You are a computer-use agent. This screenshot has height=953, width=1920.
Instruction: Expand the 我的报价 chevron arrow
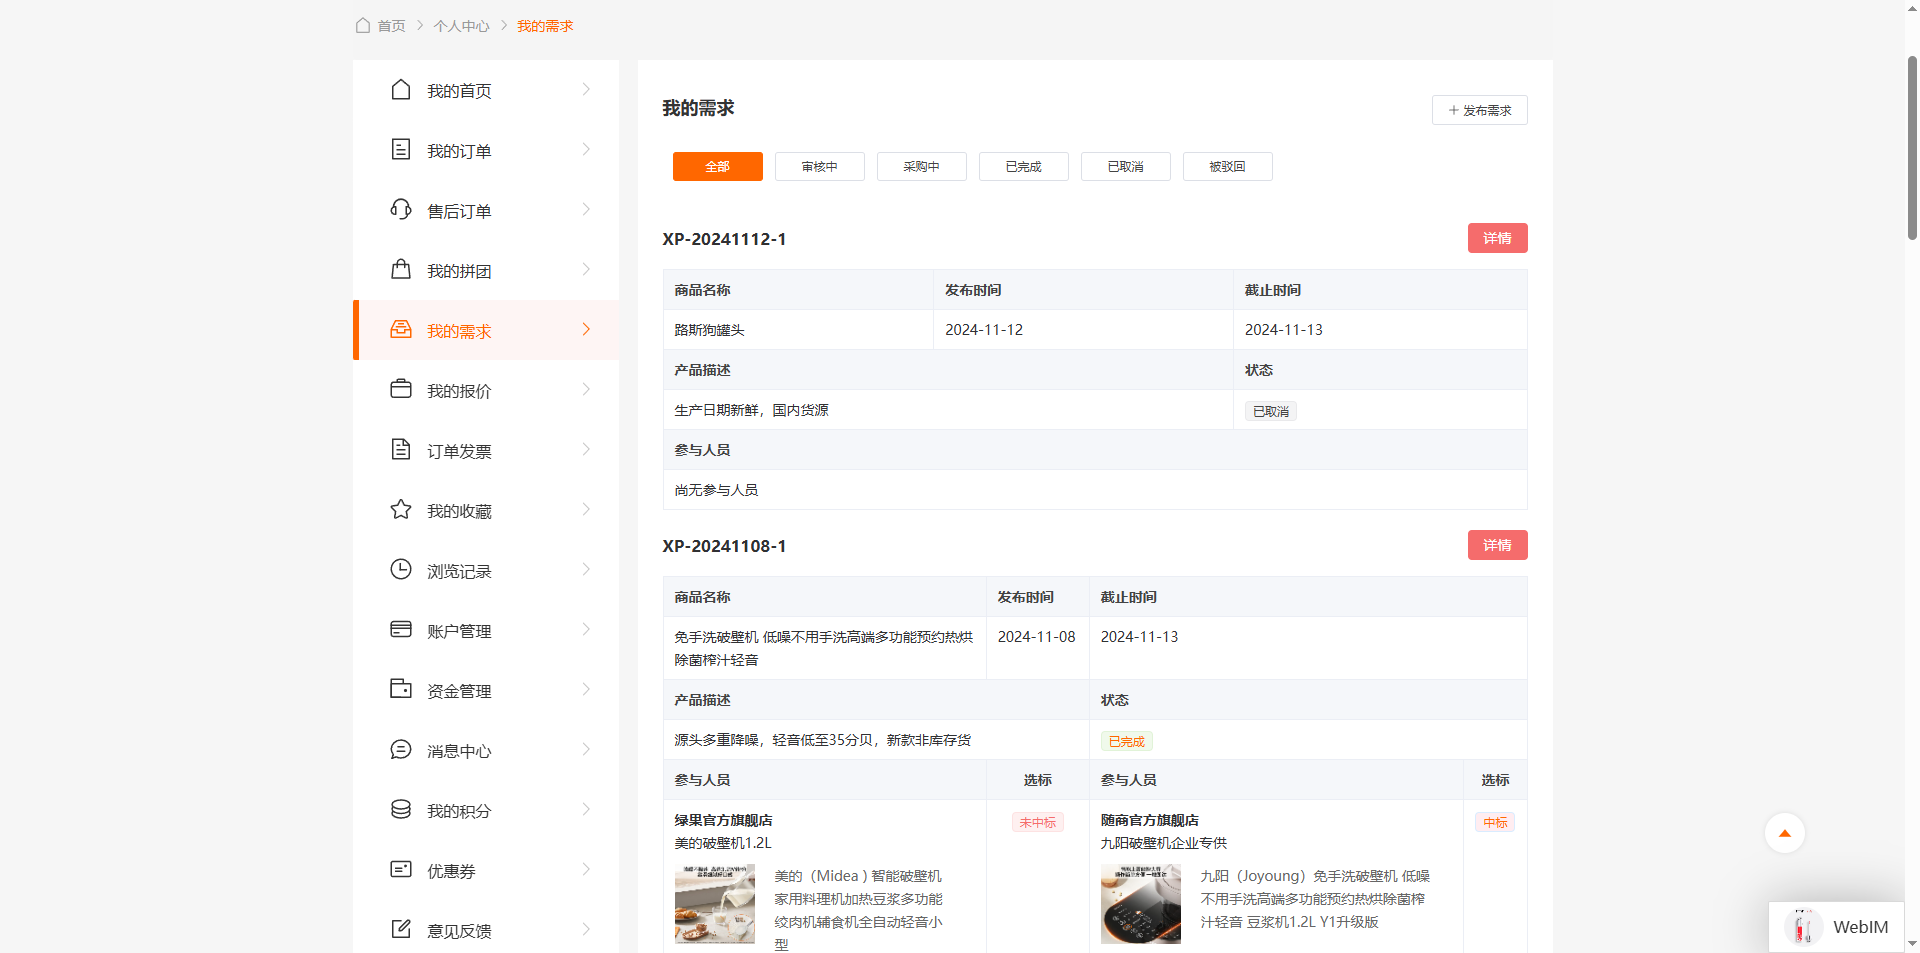pos(586,390)
